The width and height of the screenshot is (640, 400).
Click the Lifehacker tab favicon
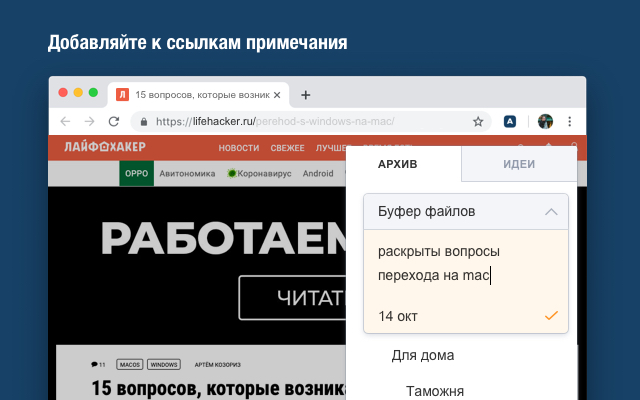coord(122,95)
